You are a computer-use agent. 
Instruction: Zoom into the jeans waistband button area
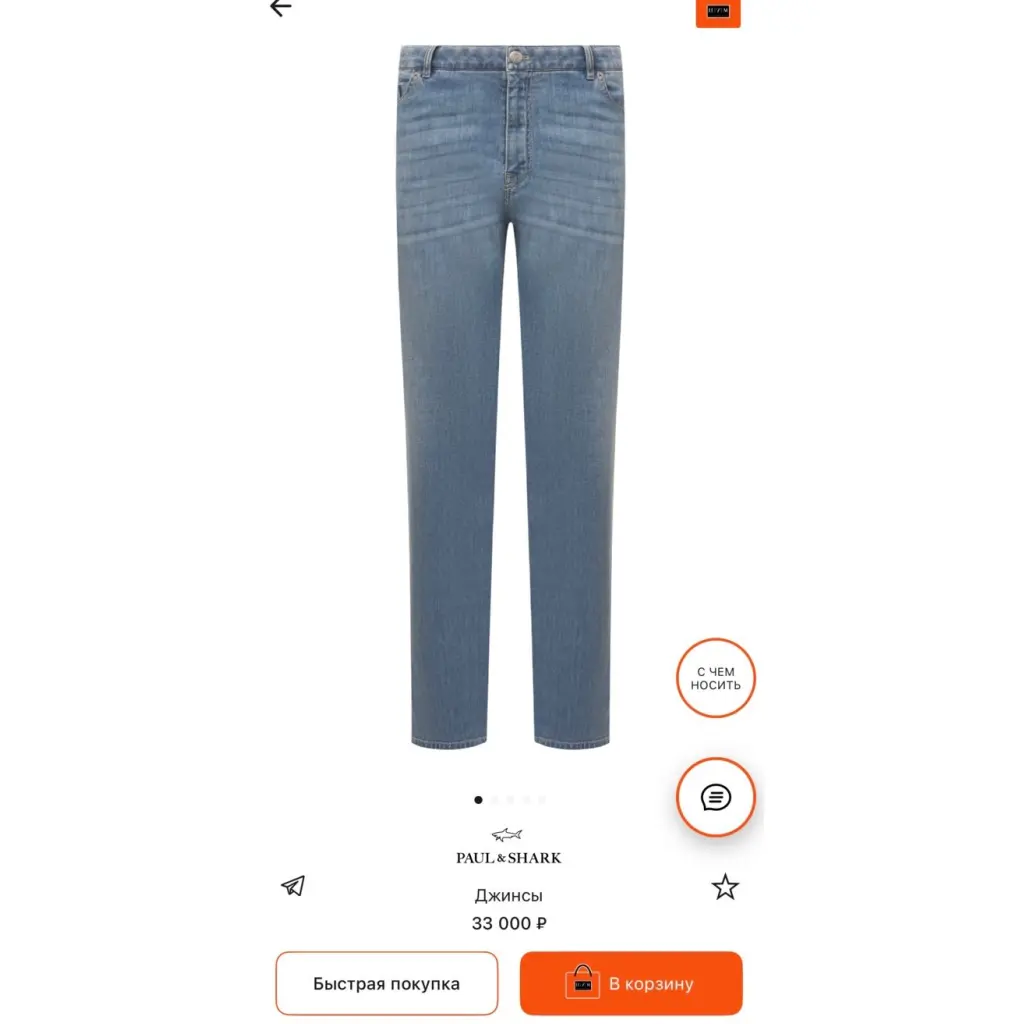[515, 57]
